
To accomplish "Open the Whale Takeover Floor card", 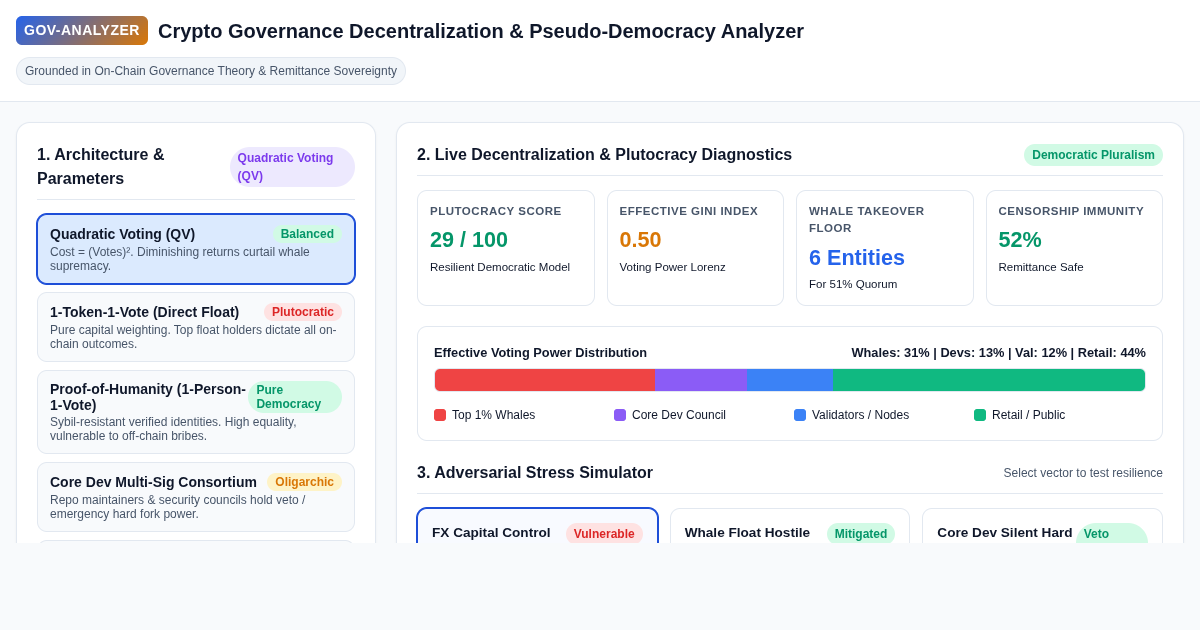I will point(885,248).
